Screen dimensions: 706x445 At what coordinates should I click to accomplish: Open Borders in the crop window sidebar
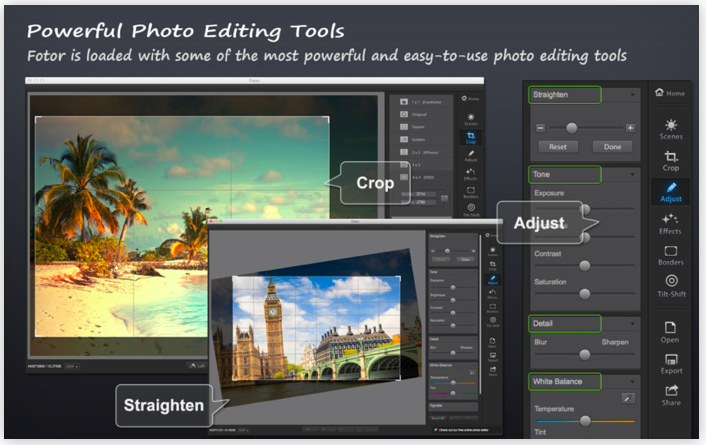[471, 193]
